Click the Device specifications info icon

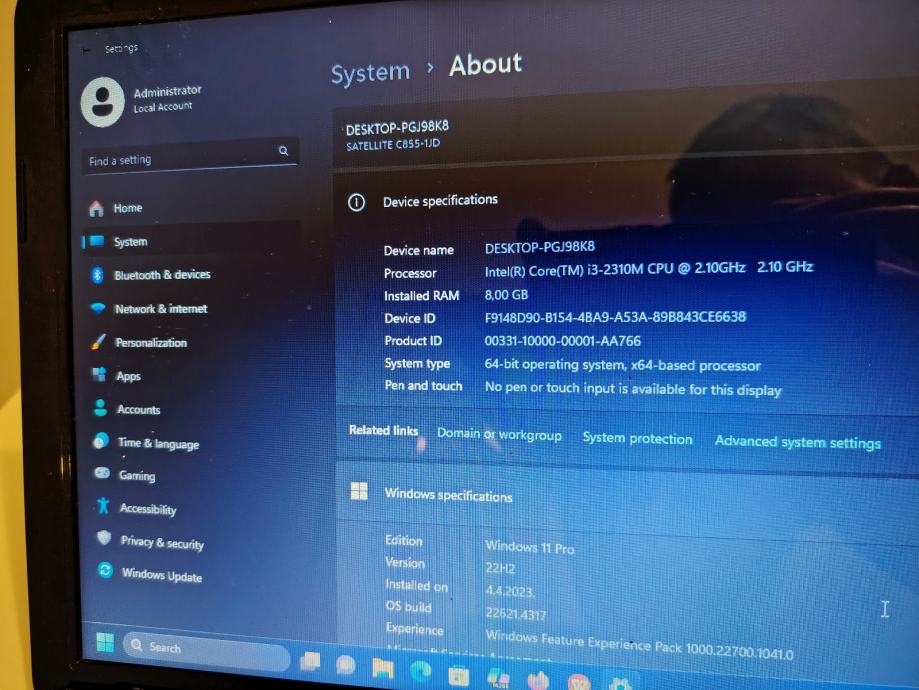click(356, 203)
